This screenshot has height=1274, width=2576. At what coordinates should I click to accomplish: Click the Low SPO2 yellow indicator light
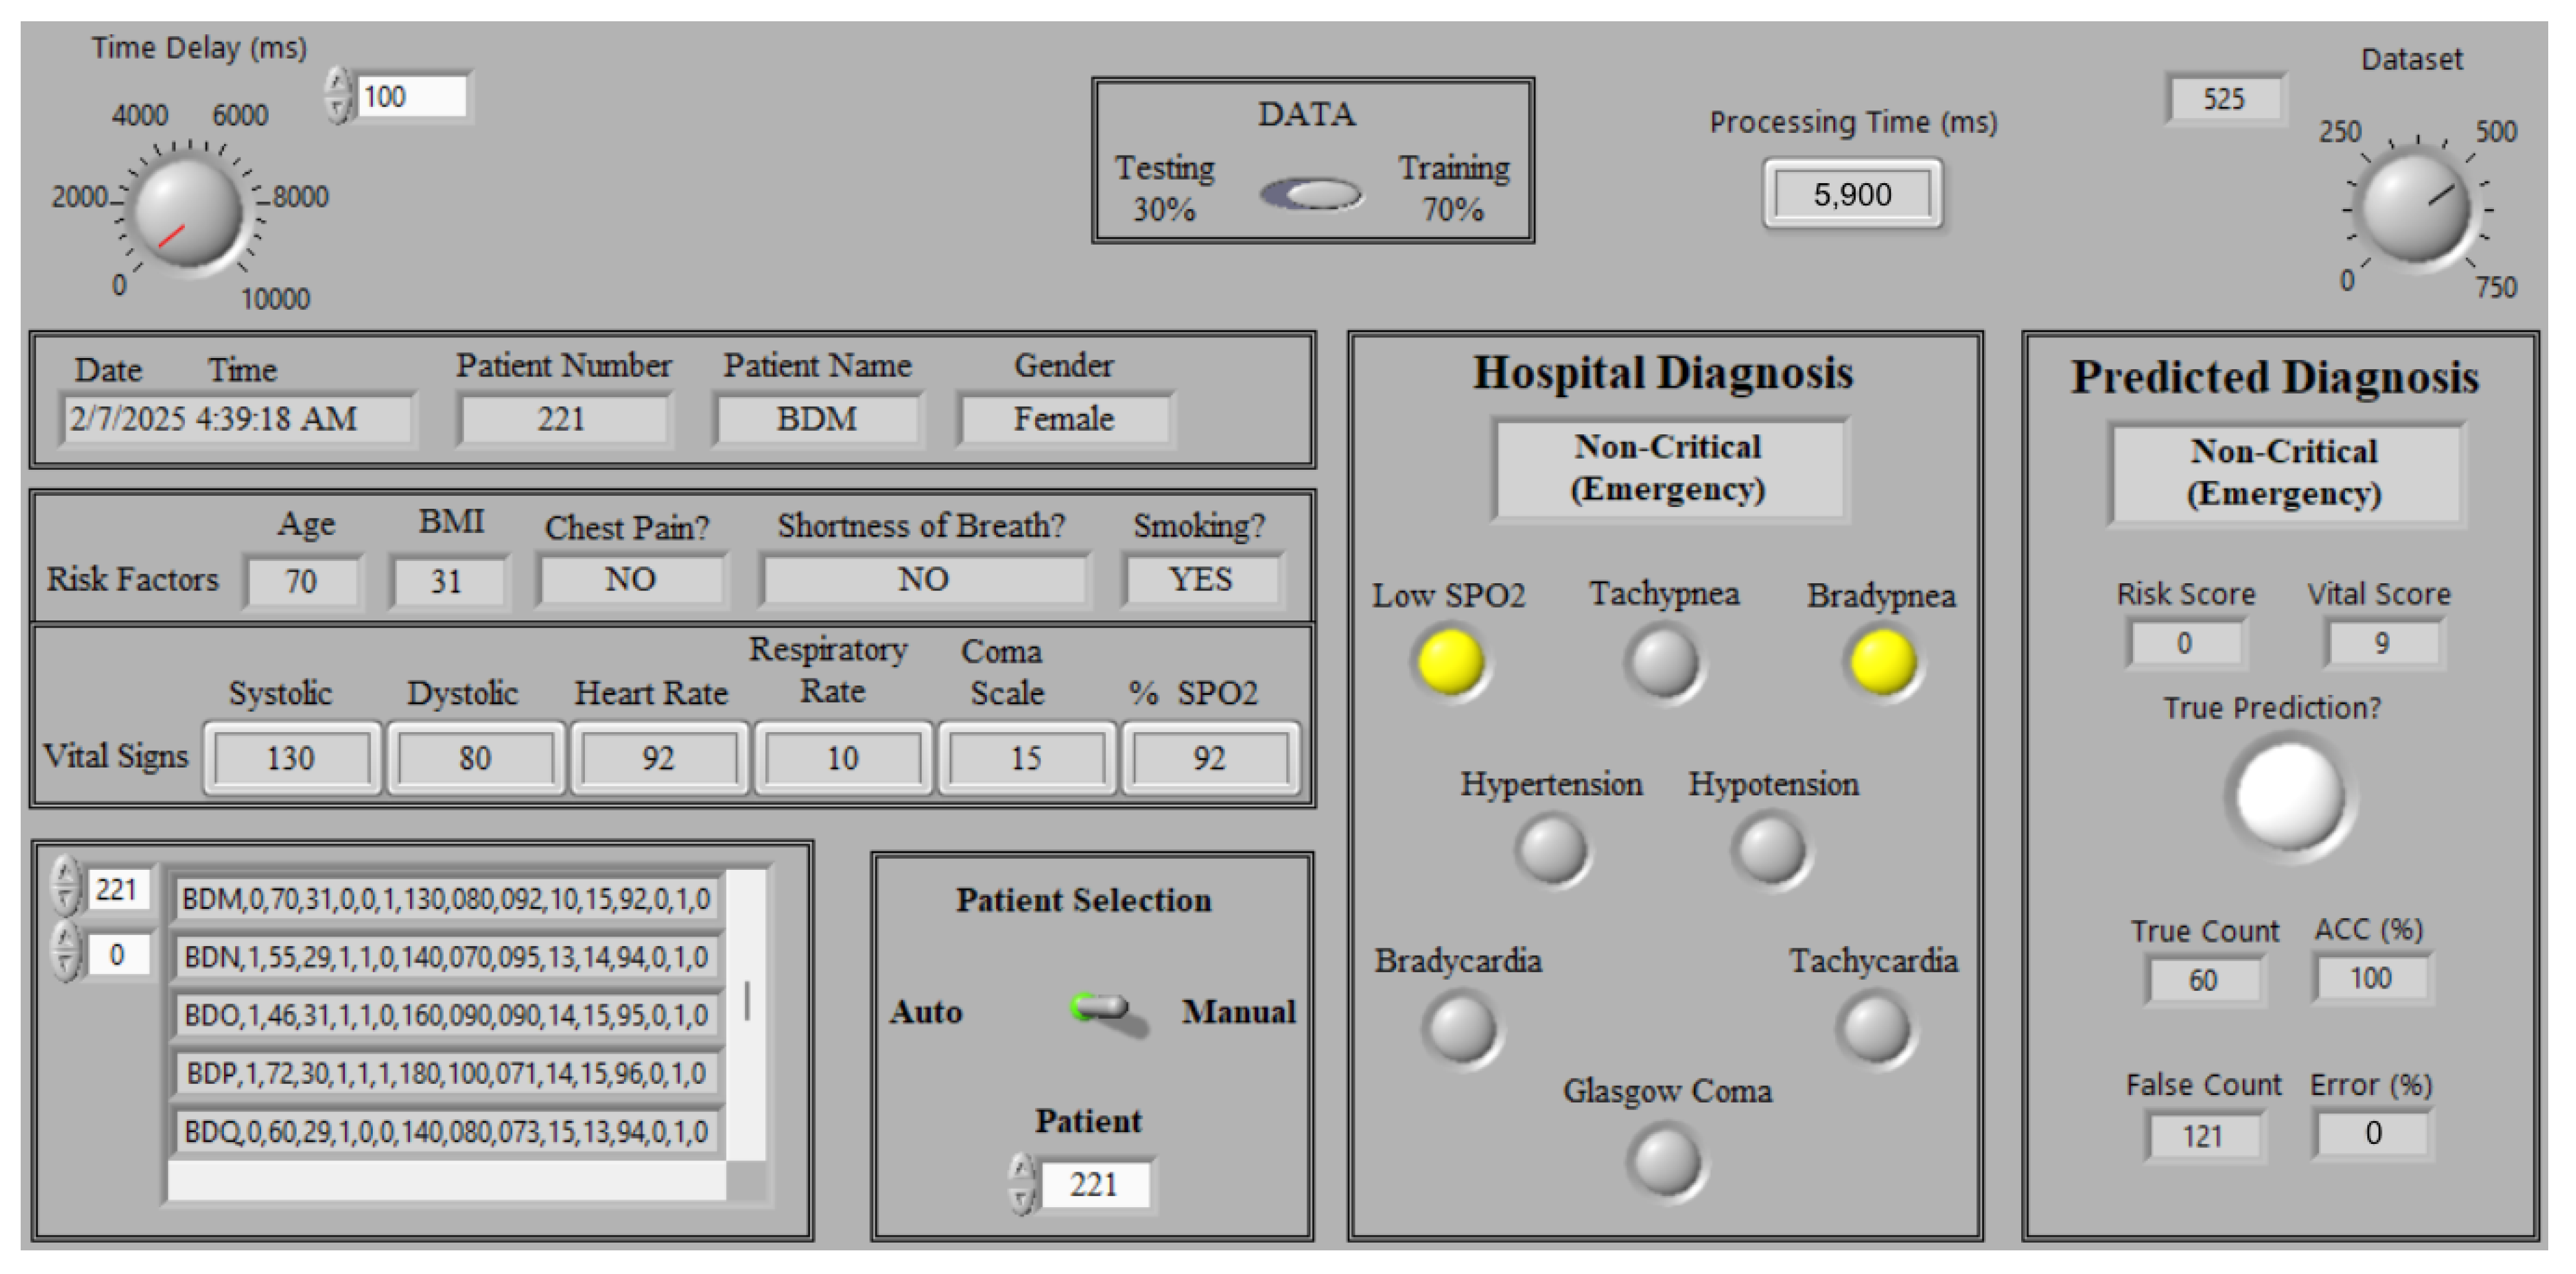click(x=1450, y=661)
